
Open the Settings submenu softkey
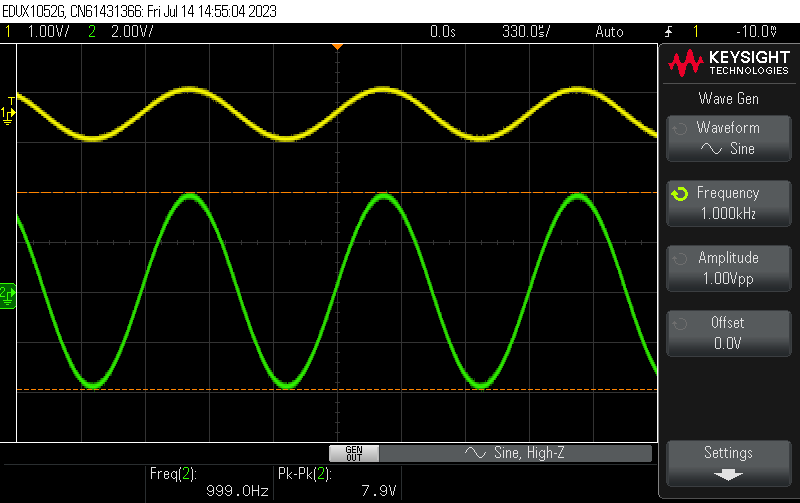pos(729,463)
